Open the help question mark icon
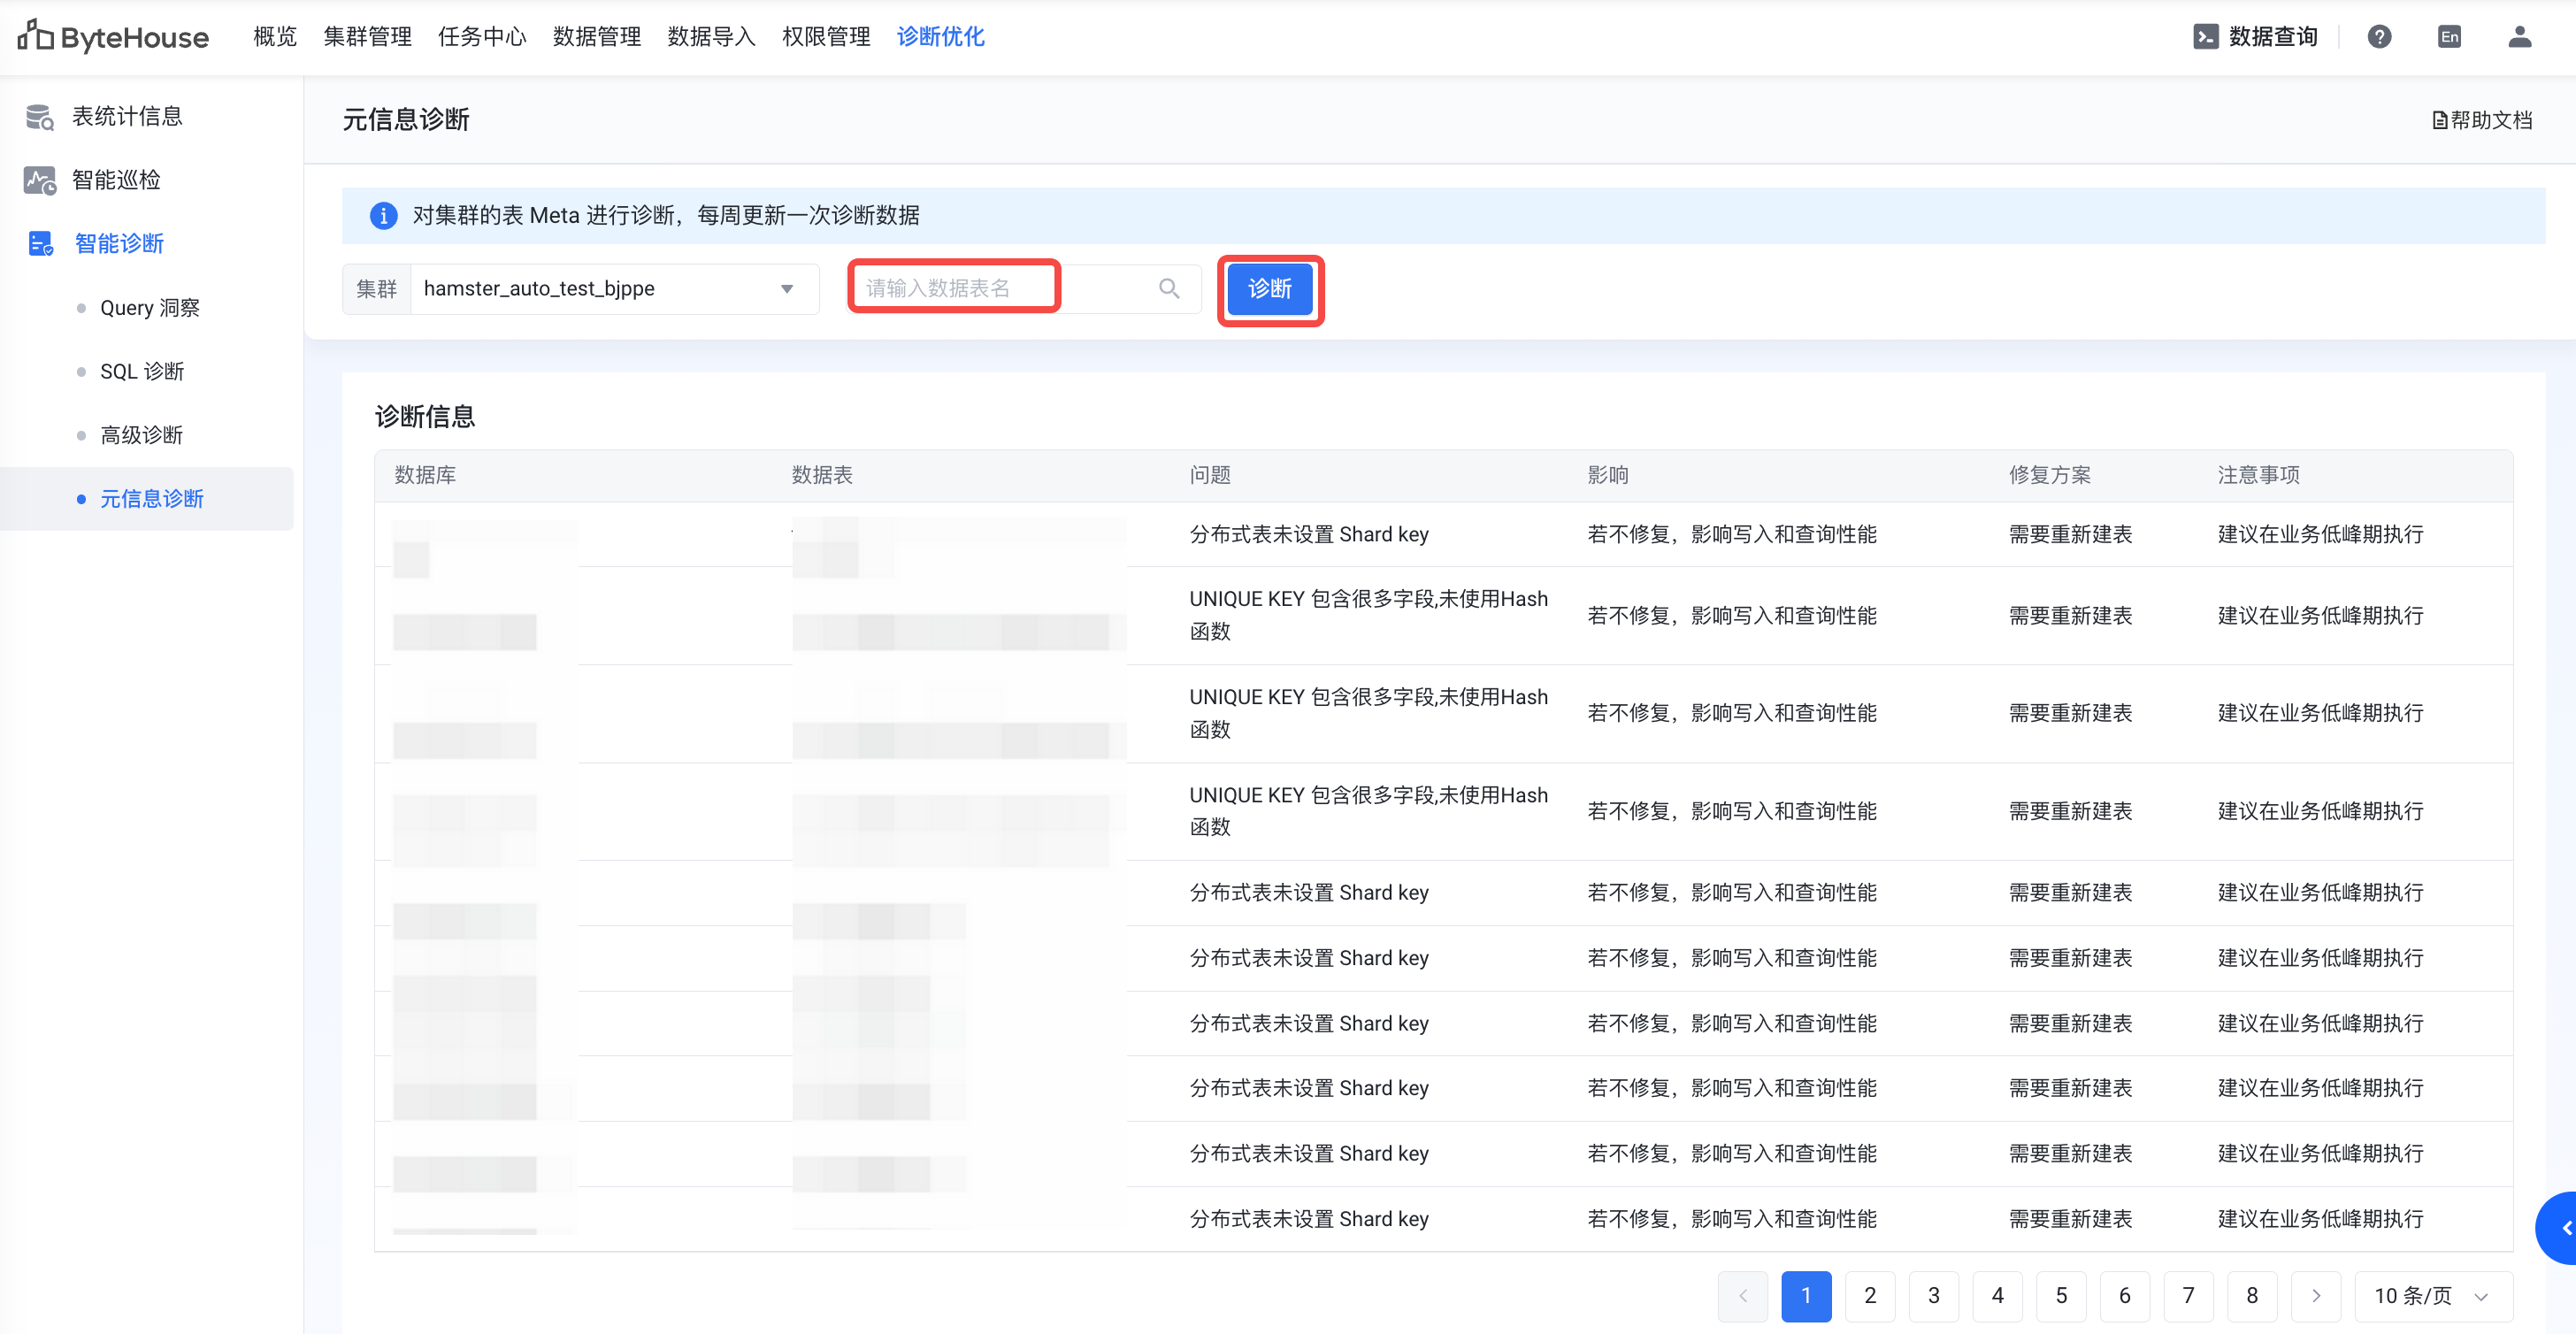2576x1334 pixels. pyautogui.click(x=2379, y=37)
